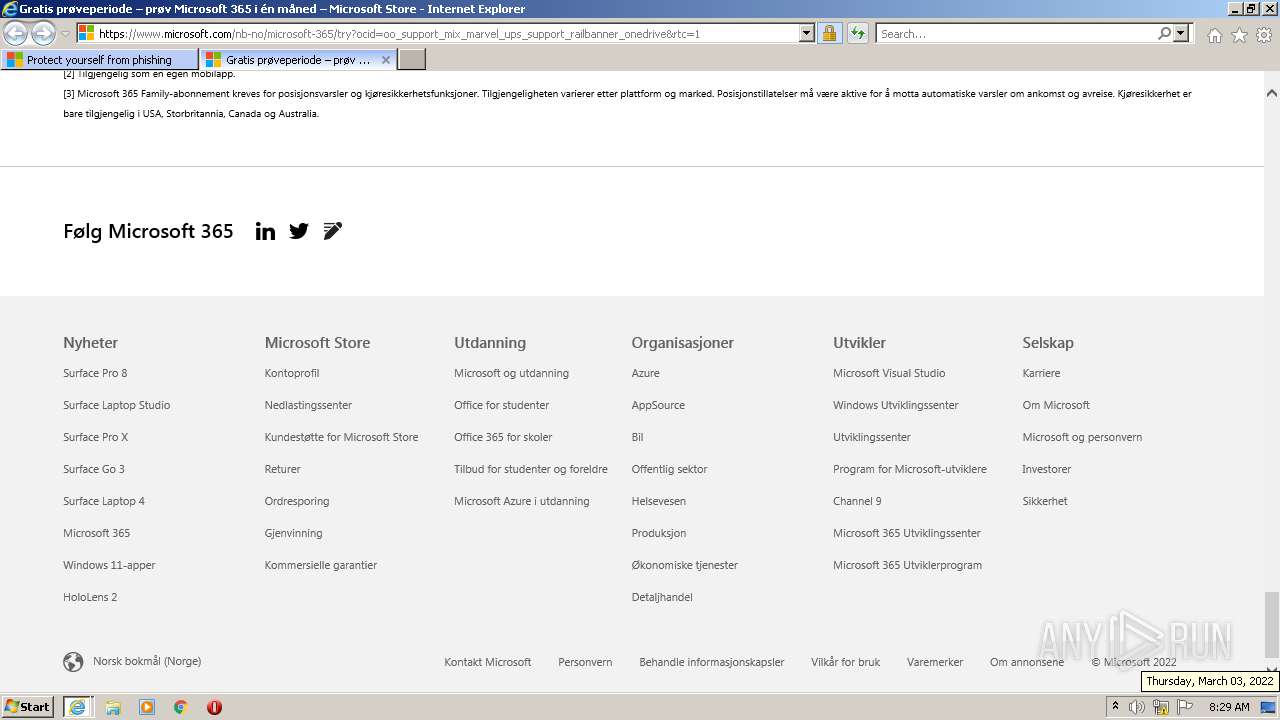The image size is (1280, 720).
Task: Go back with browser Back arrow
Action: point(16,34)
